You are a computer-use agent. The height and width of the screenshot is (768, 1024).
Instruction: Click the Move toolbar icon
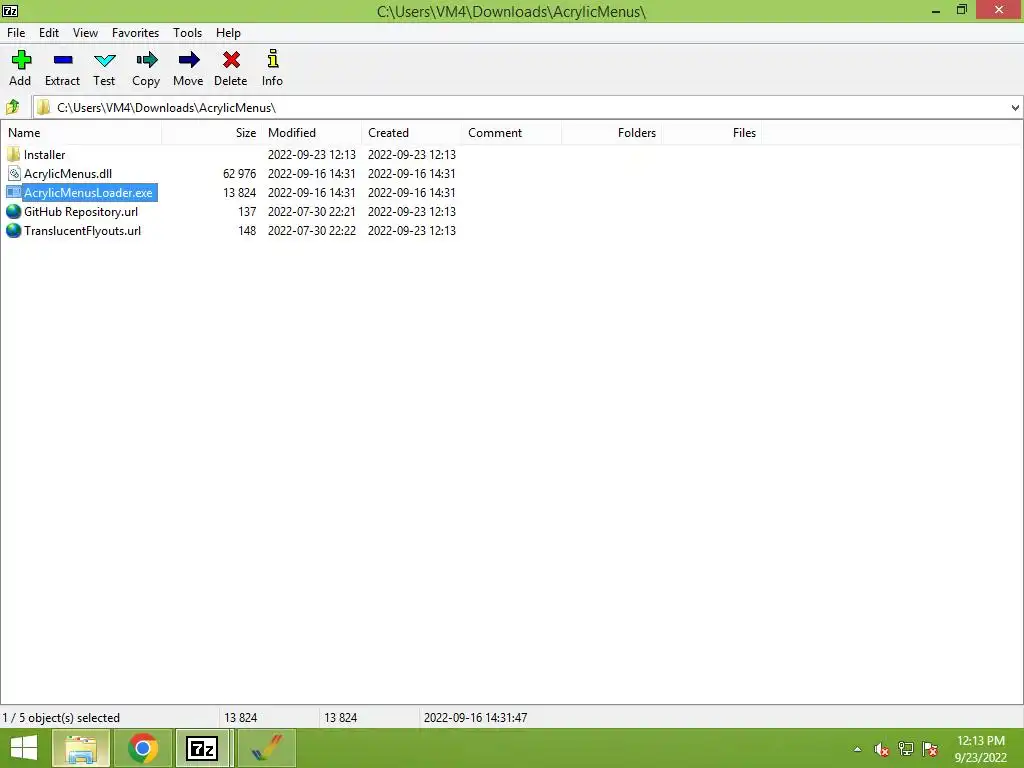(189, 60)
